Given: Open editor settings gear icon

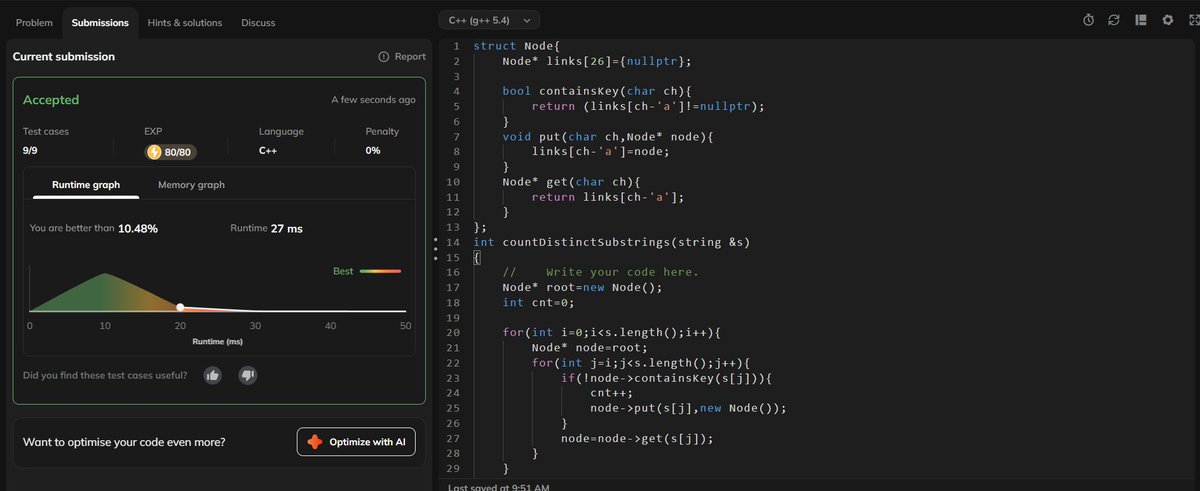Looking at the screenshot, I should [x=1167, y=20].
